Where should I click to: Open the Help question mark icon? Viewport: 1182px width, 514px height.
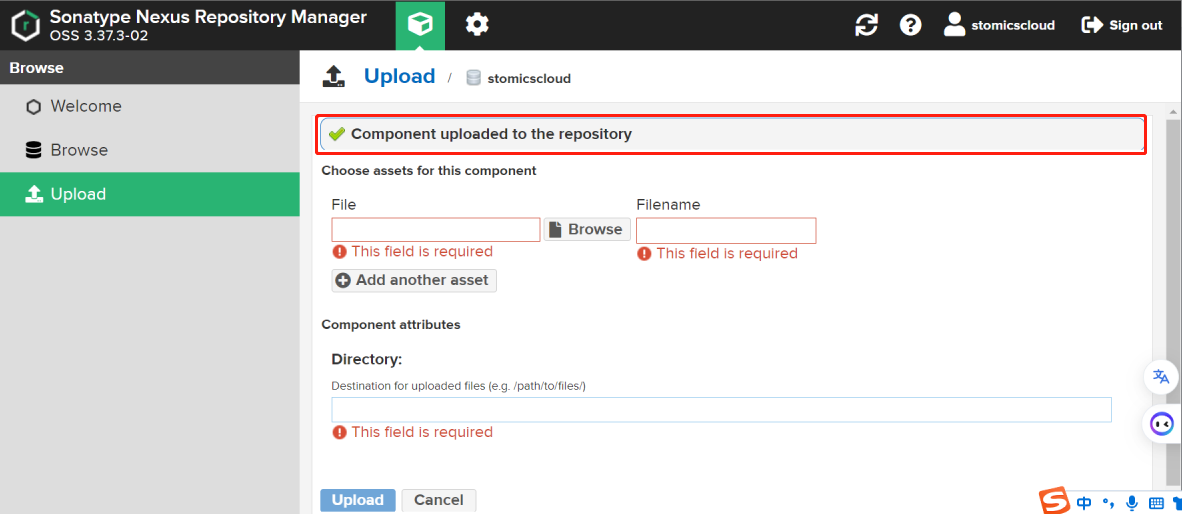pyautogui.click(x=910, y=25)
